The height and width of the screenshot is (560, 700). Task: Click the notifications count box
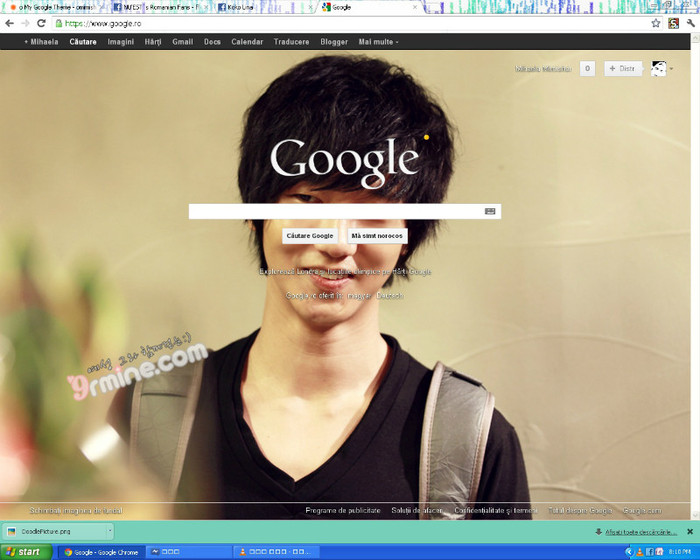point(587,69)
